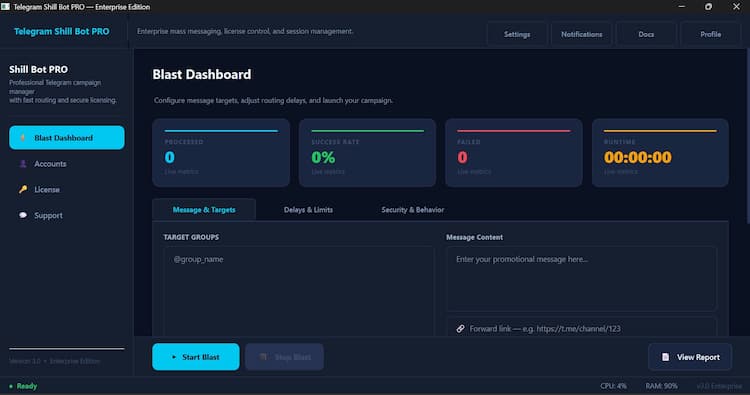
Task: Open the Support sidebar item
Action: tap(66, 215)
